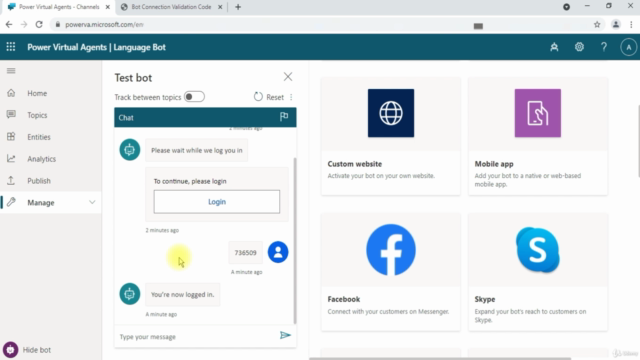Click the Entities grid icon
Screen dimensions: 640x360
(11, 137)
